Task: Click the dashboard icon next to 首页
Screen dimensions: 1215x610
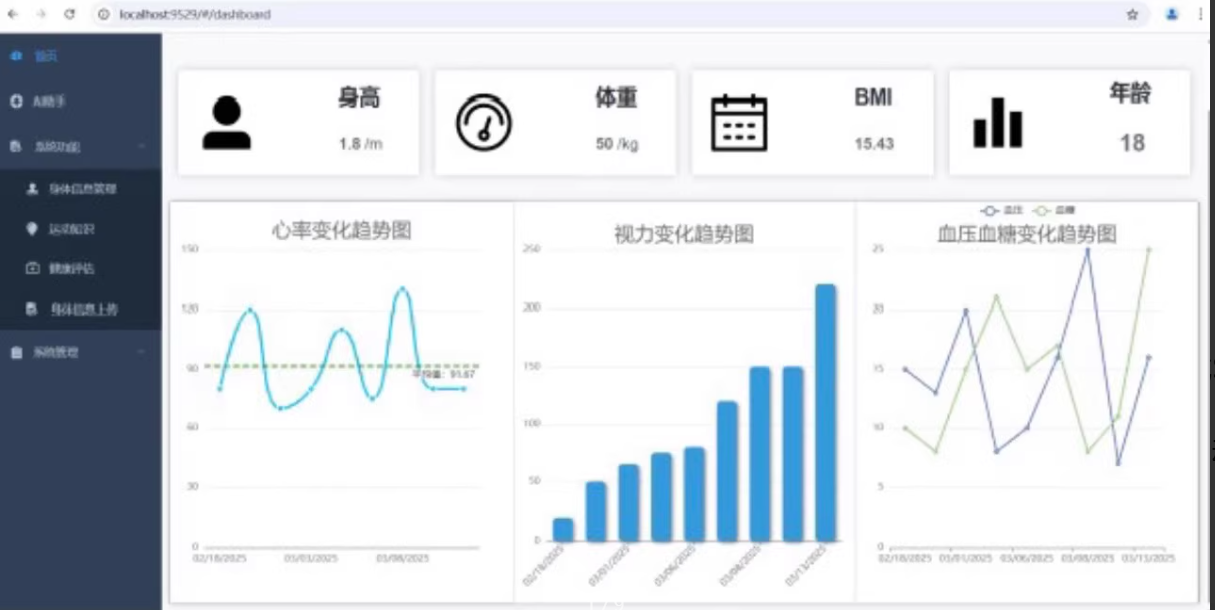Action: click(15, 56)
